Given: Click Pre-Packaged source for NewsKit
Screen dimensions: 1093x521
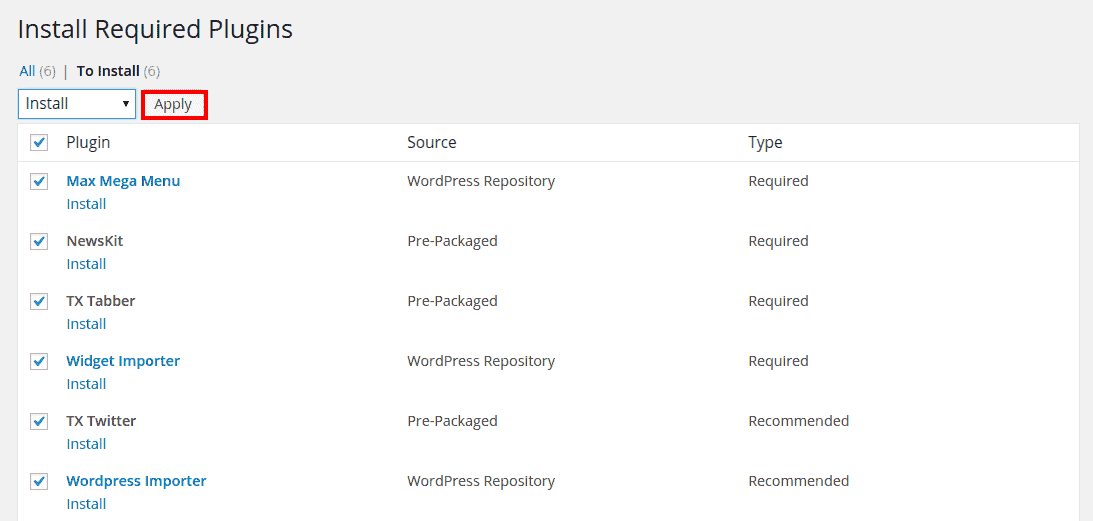Looking at the screenshot, I should 452,241.
